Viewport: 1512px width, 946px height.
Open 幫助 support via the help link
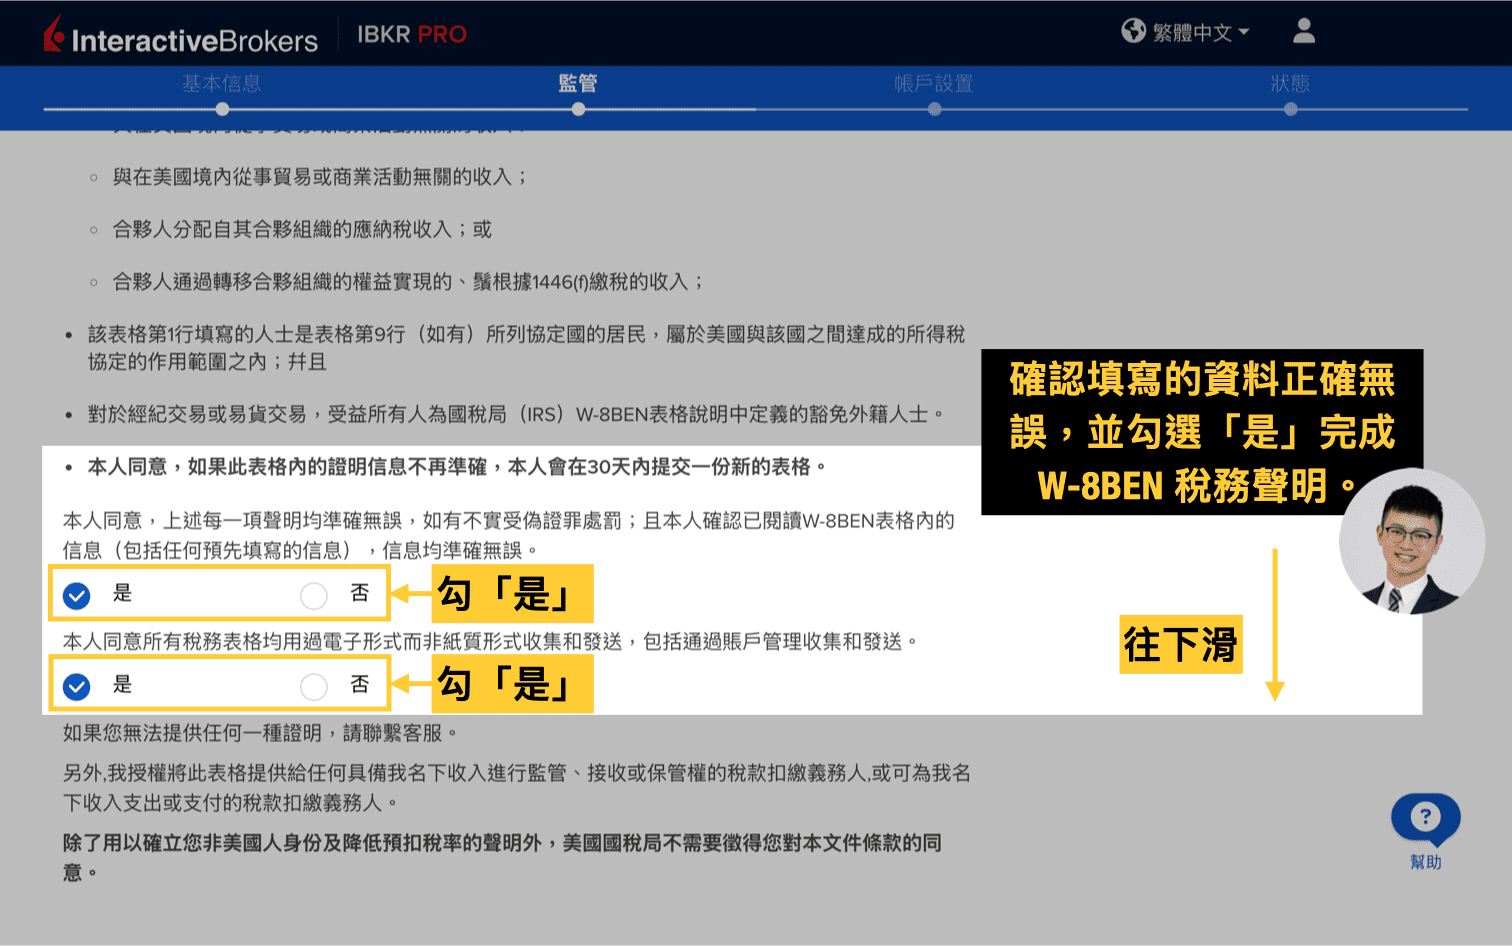pyautogui.click(x=1425, y=862)
